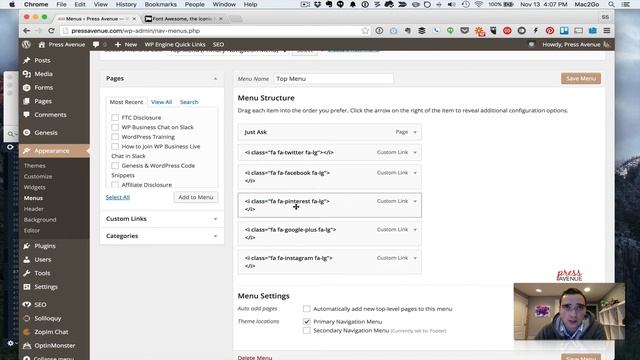The height and width of the screenshot is (360, 640).
Task: Expand the fa-facebook menu item arrow
Action: (415, 173)
